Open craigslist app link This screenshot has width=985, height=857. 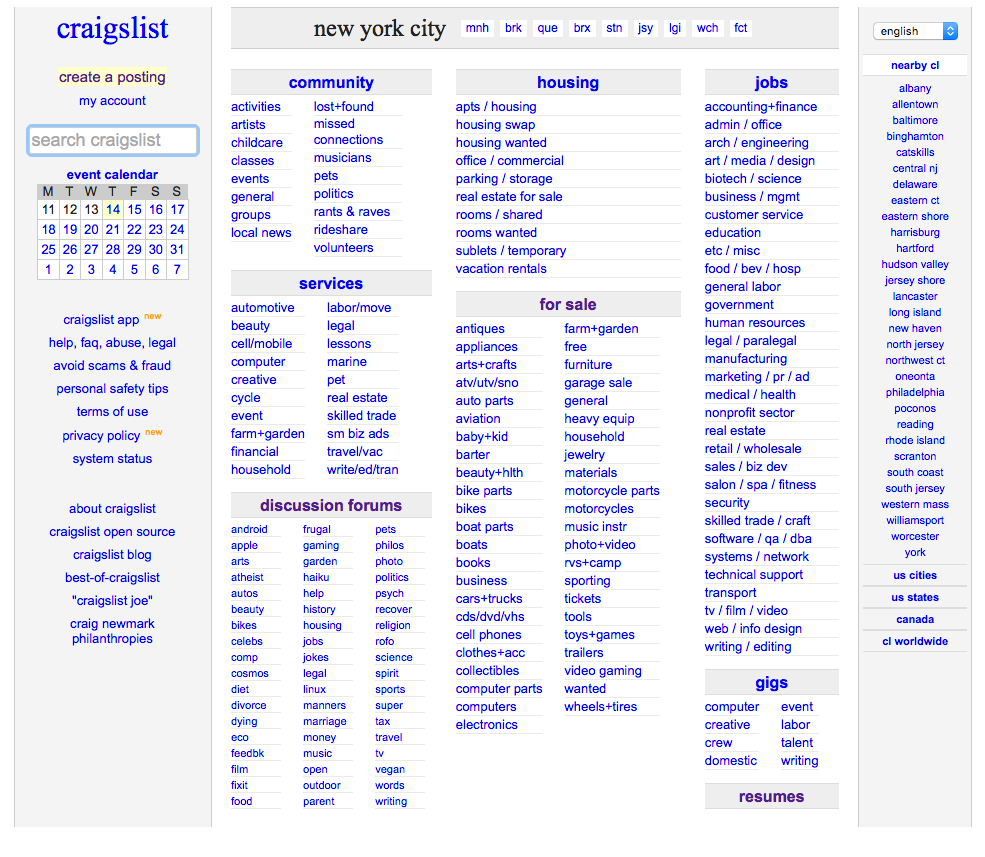point(101,320)
